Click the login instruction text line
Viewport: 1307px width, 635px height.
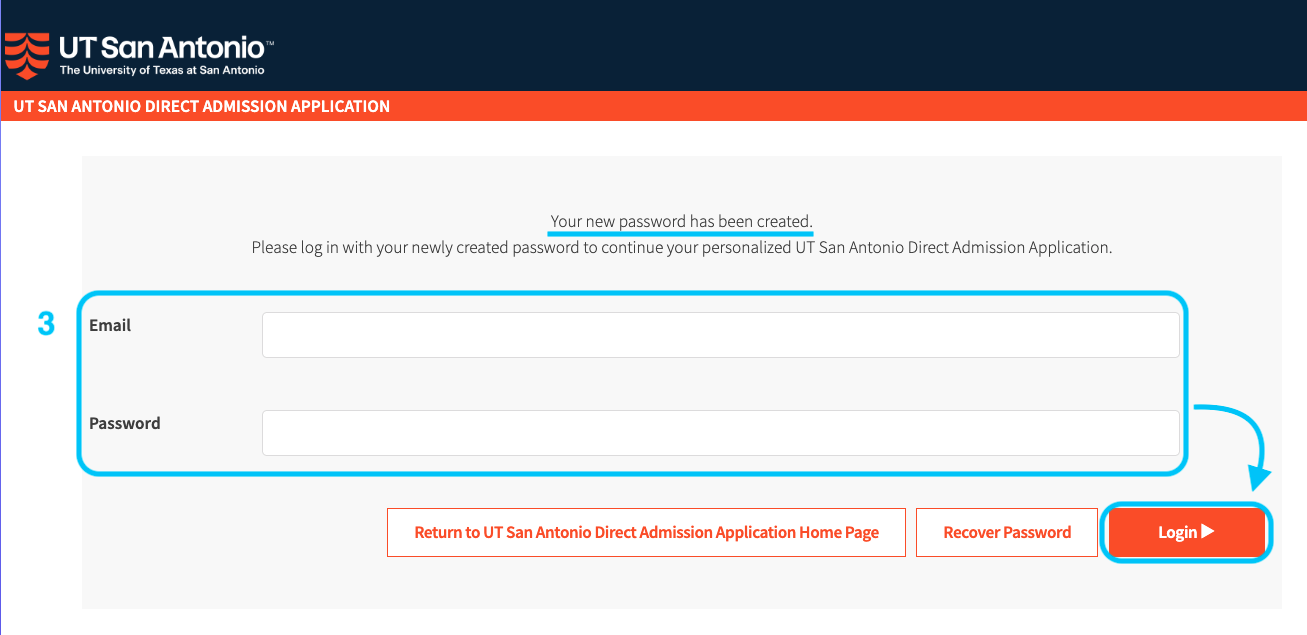[683, 246]
